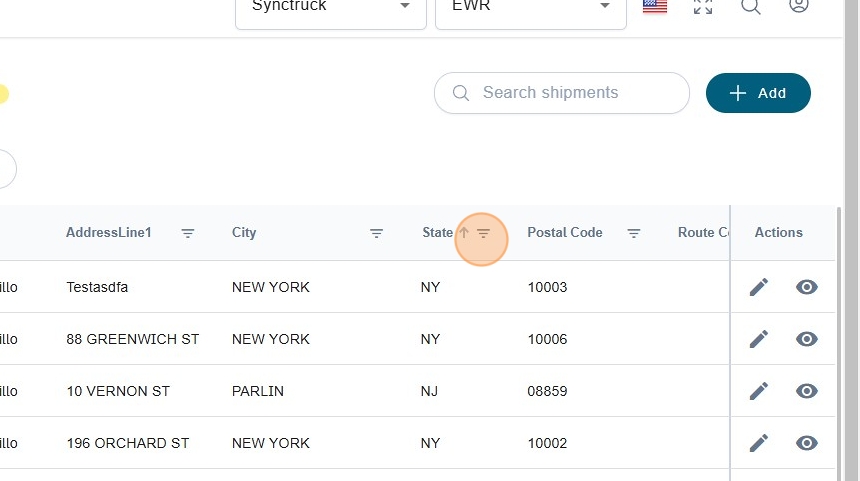Viewport: 860px width, 481px height.
Task: Sort by the State column header
Action: point(437,233)
